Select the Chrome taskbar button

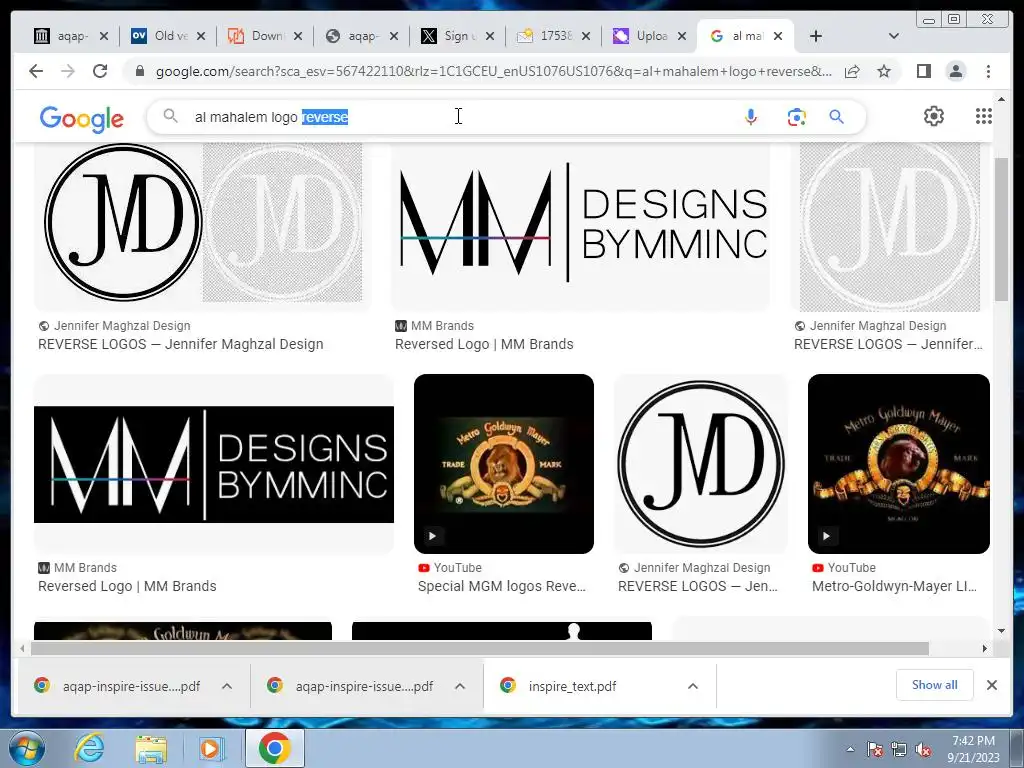[274, 748]
